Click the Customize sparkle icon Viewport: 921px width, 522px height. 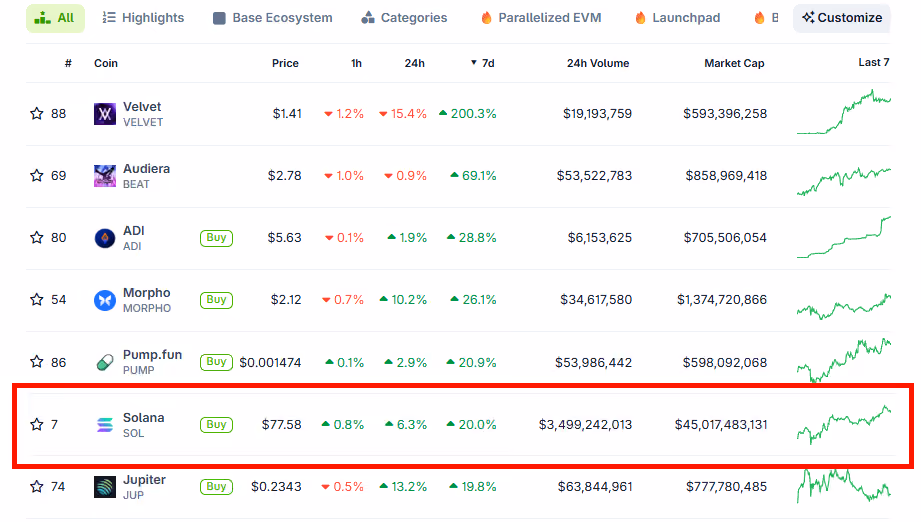point(809,18)
